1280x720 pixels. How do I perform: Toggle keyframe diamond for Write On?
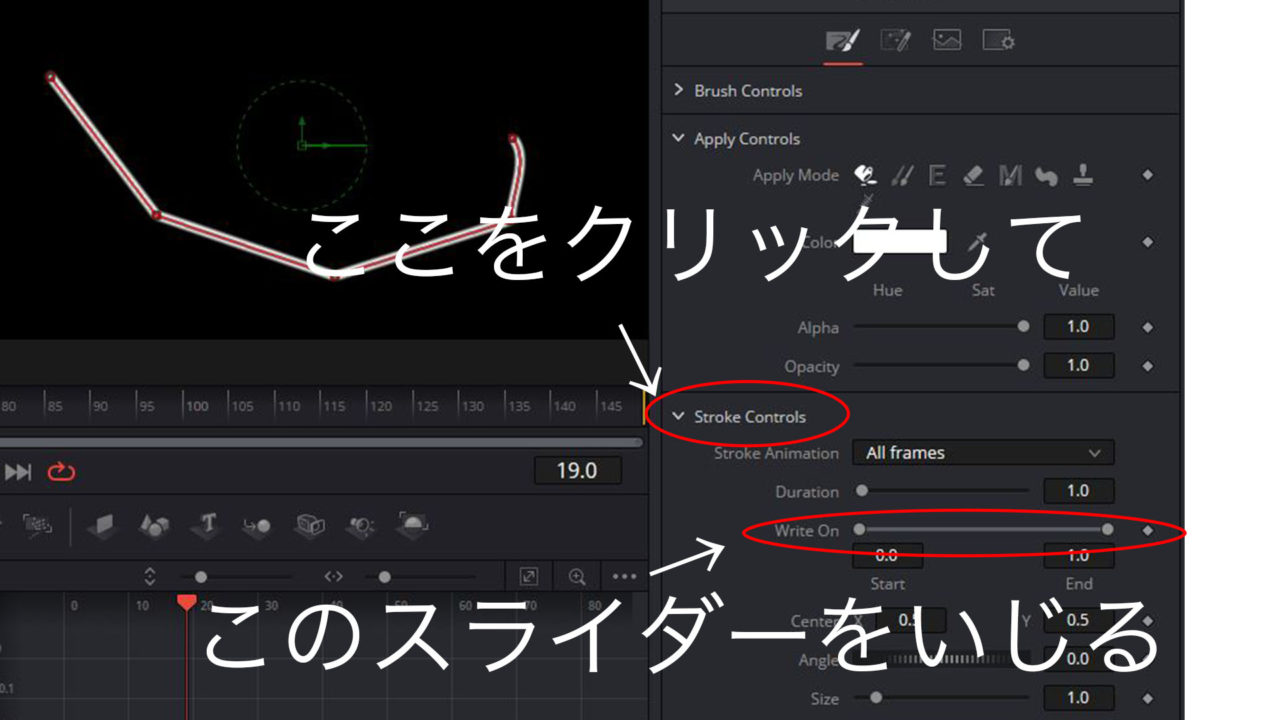pos(1147,530)
